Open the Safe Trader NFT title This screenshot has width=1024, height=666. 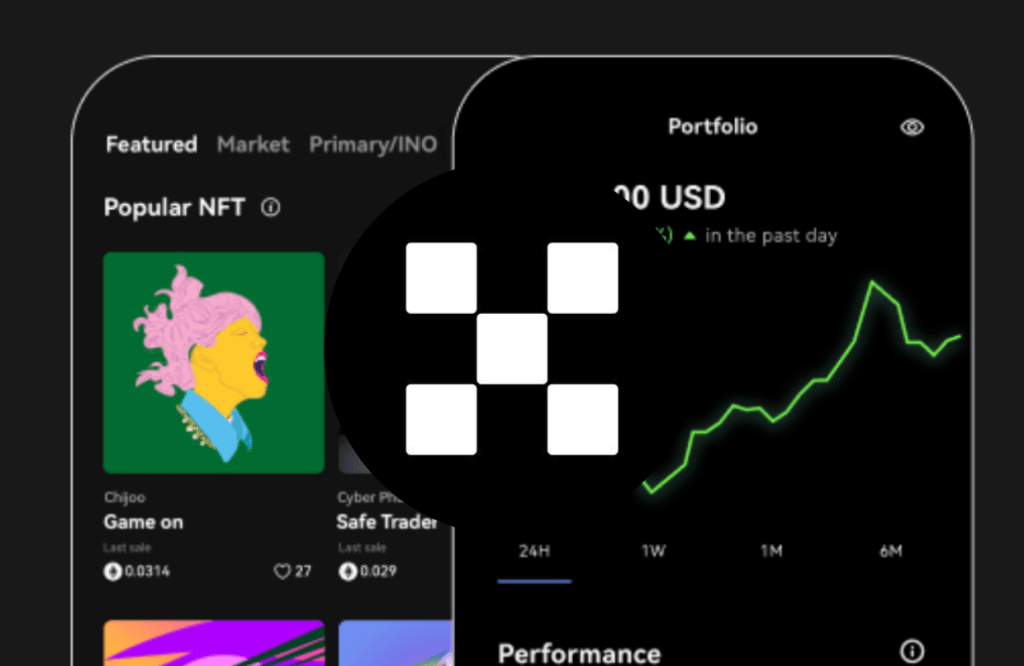386,522
